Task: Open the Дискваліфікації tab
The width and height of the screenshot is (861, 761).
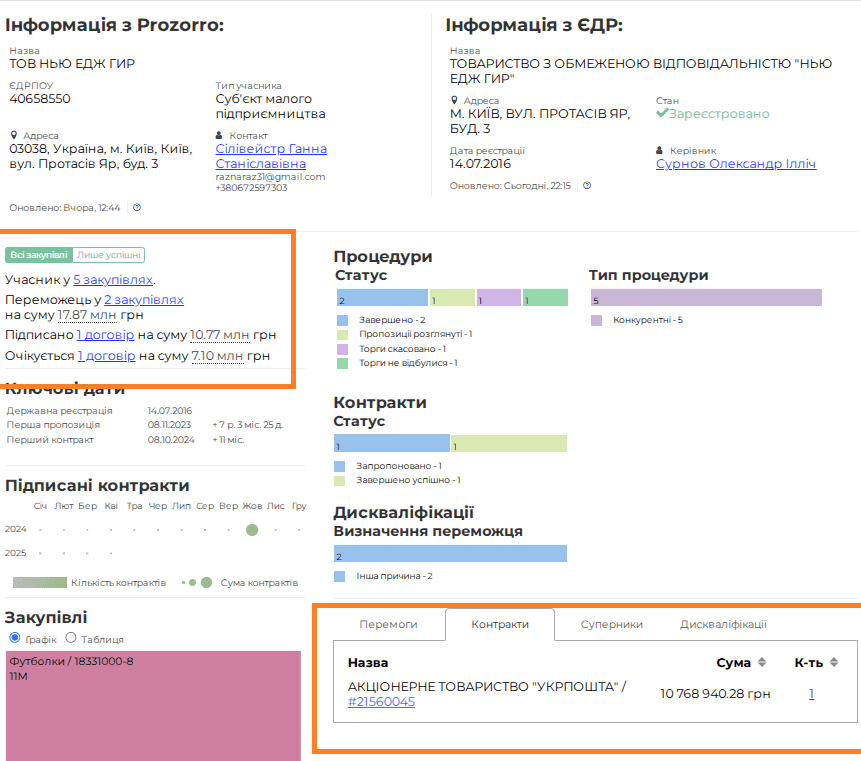Action: [723, 624]
